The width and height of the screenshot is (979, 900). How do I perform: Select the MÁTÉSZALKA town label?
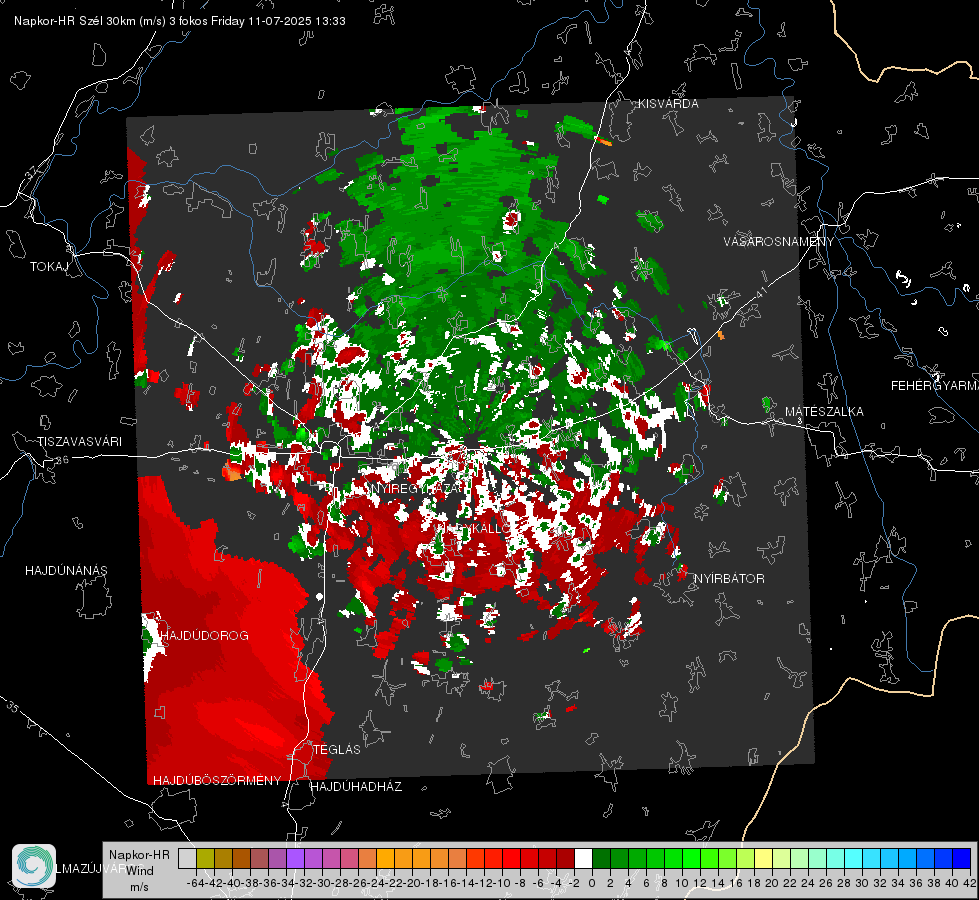coord(824,412)
